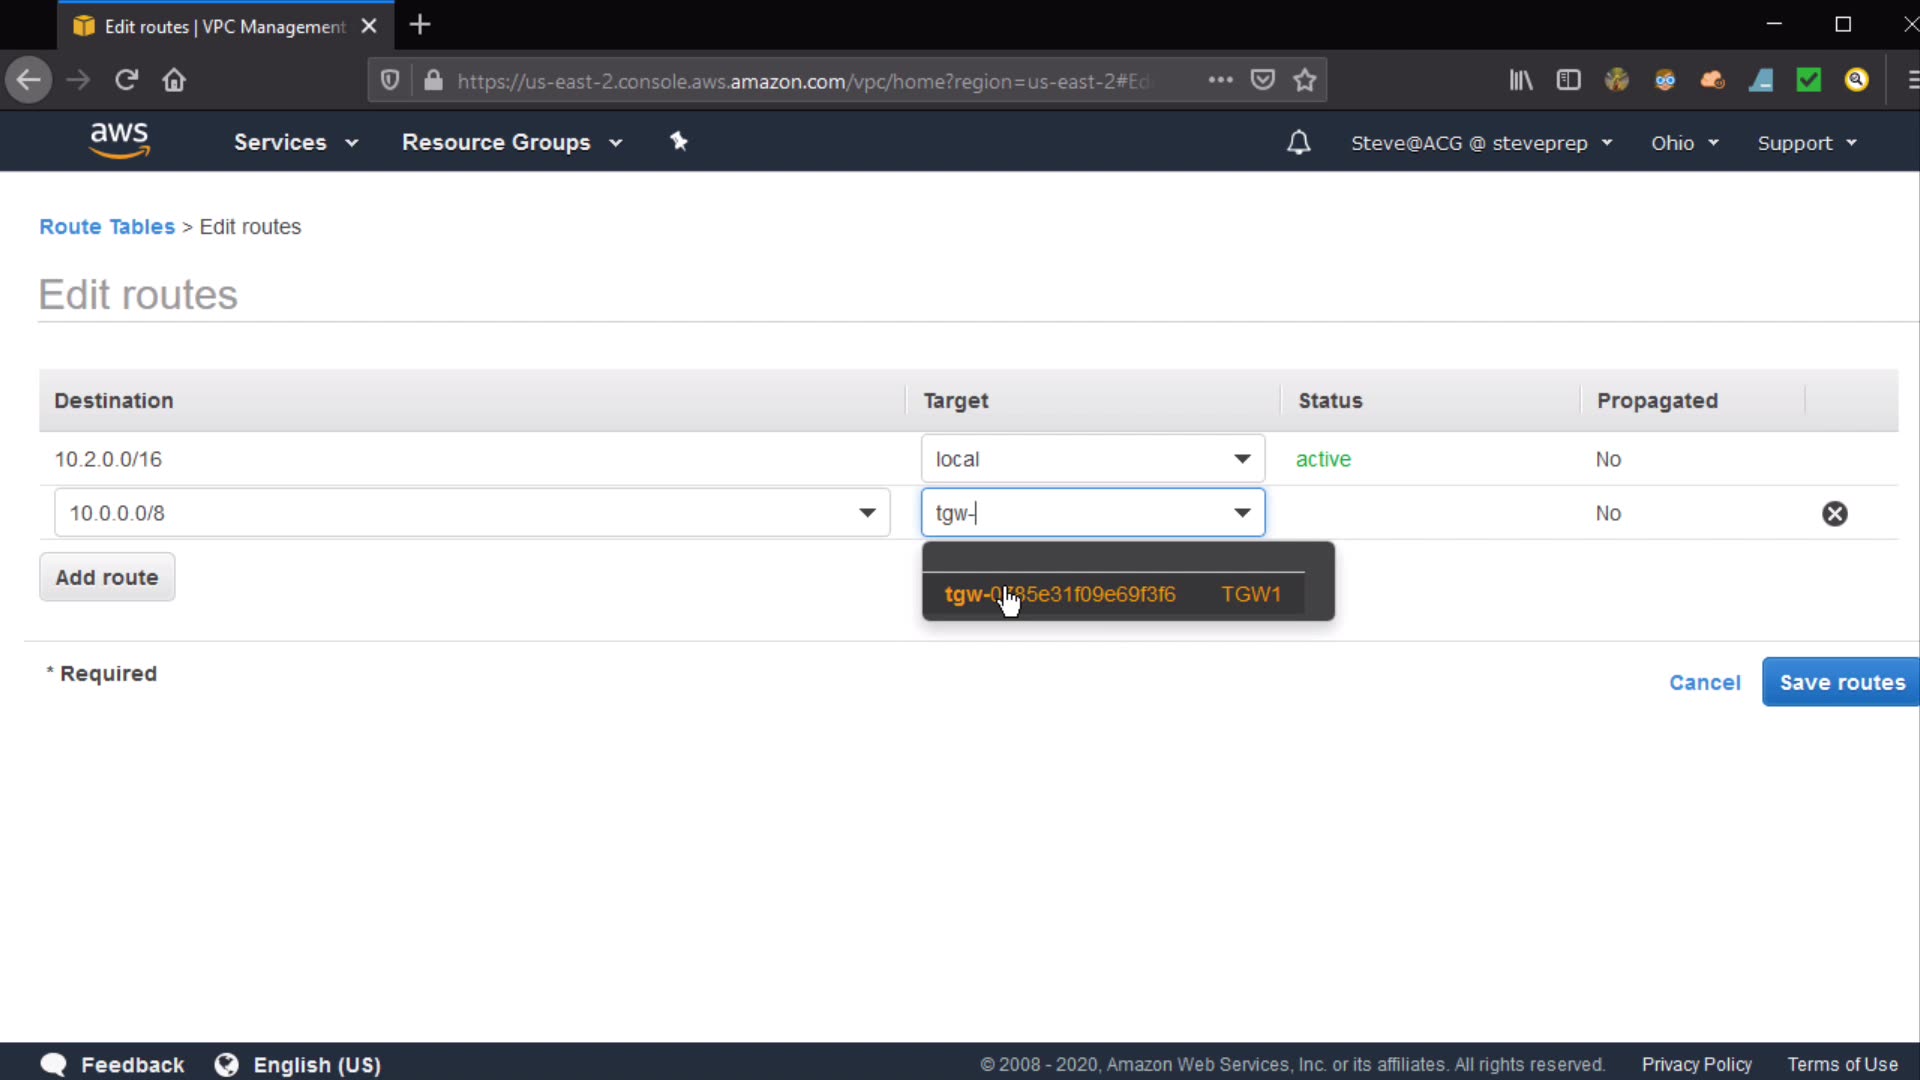Toggle the sidebar view icon

(x=1568, y=80)
